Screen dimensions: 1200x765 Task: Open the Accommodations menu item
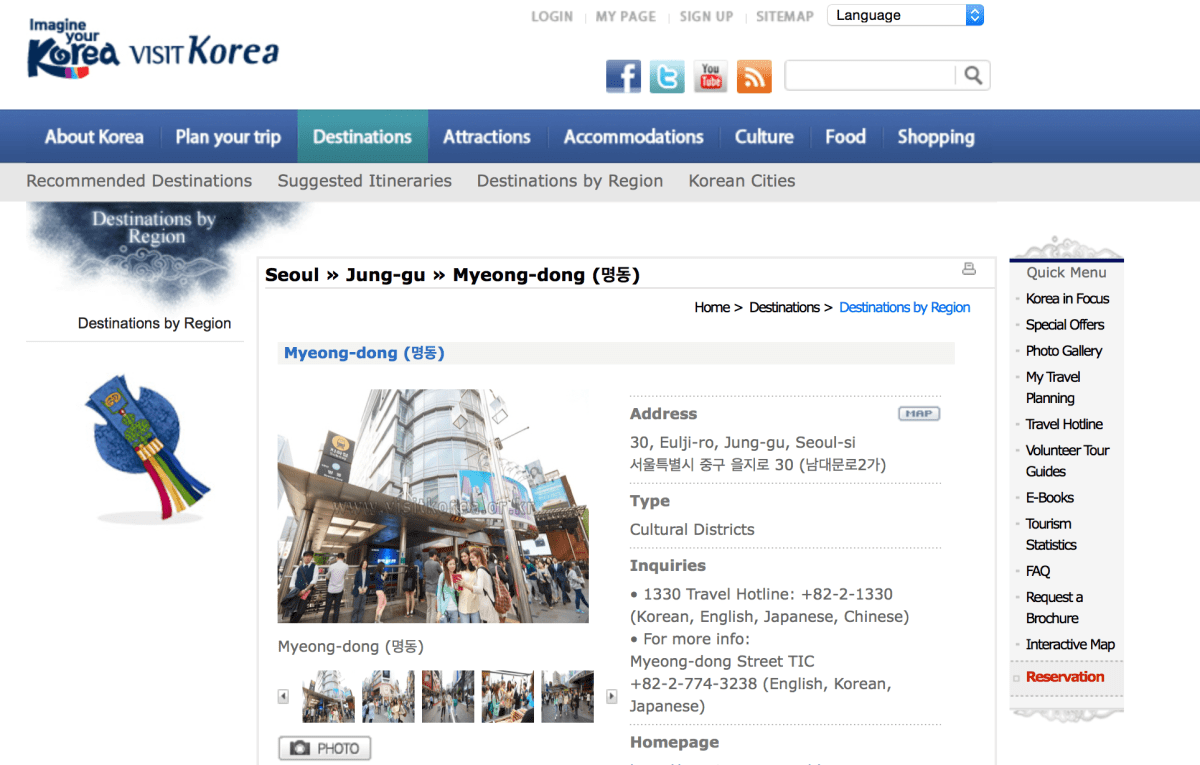[633, 137]
